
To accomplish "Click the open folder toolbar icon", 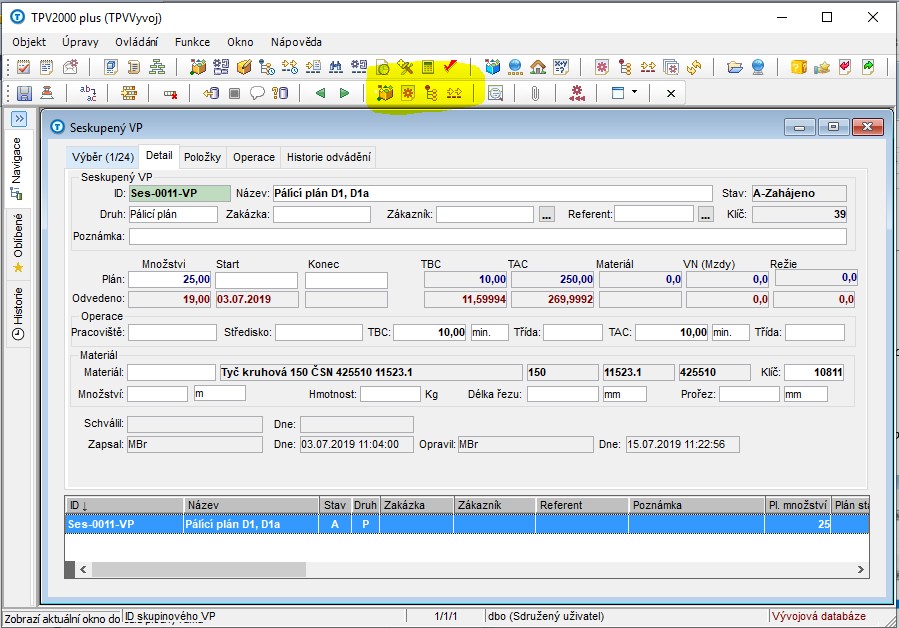I will [x=735, y=67].
